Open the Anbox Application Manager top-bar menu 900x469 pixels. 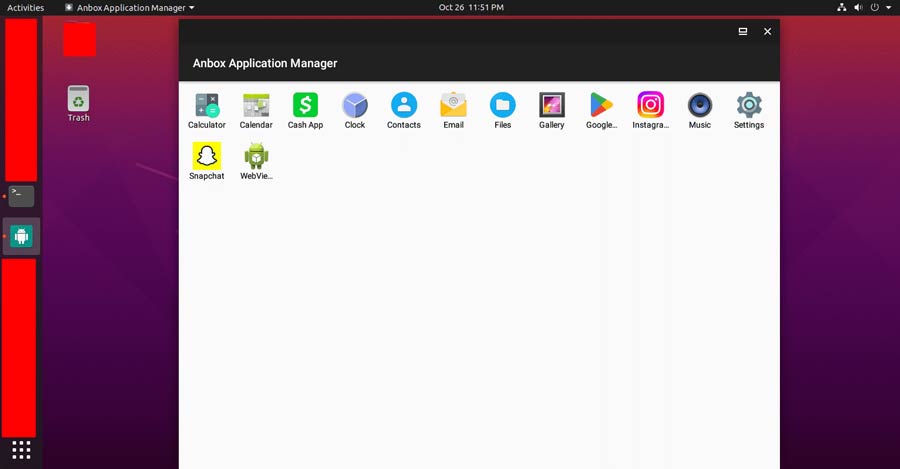pyautogui.click(x=130, y=7)
